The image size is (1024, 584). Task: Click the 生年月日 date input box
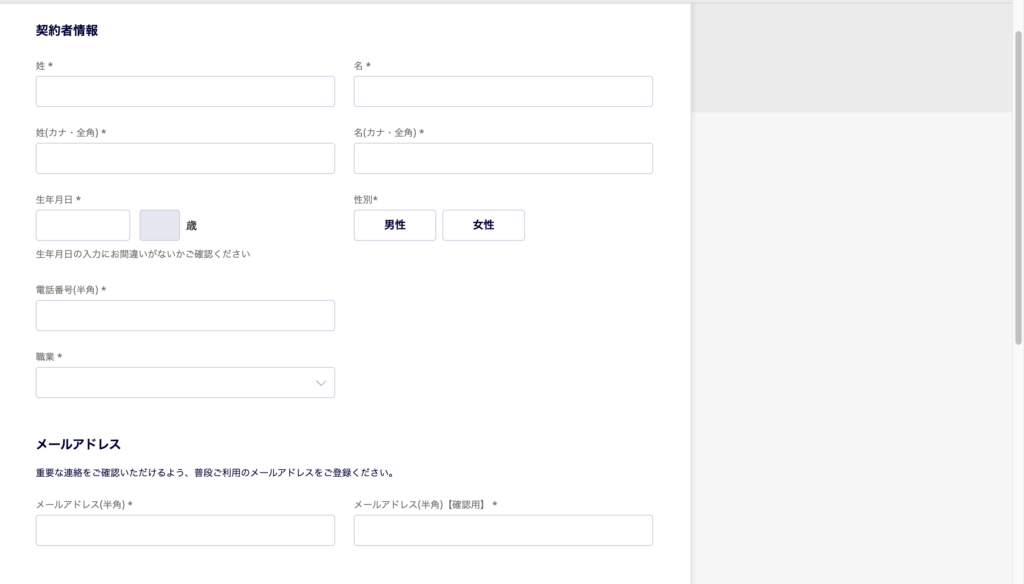83,225
